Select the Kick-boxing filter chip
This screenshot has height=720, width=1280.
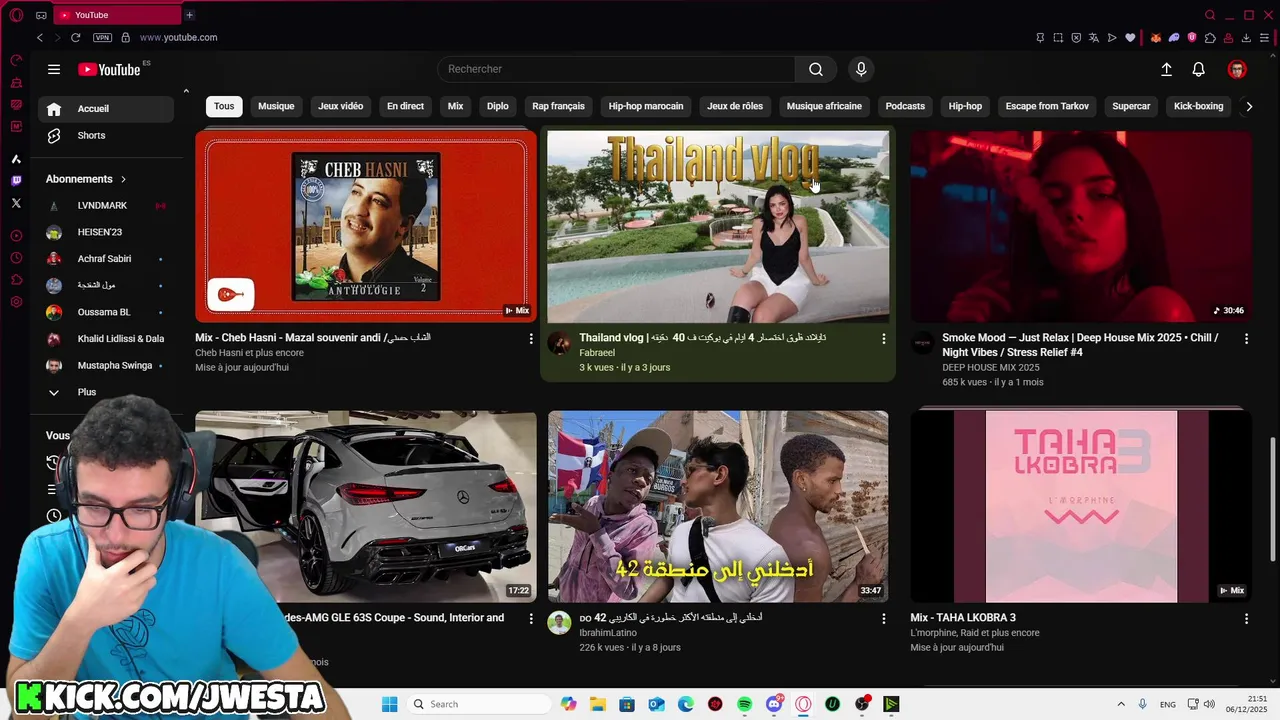(1198, 106)
